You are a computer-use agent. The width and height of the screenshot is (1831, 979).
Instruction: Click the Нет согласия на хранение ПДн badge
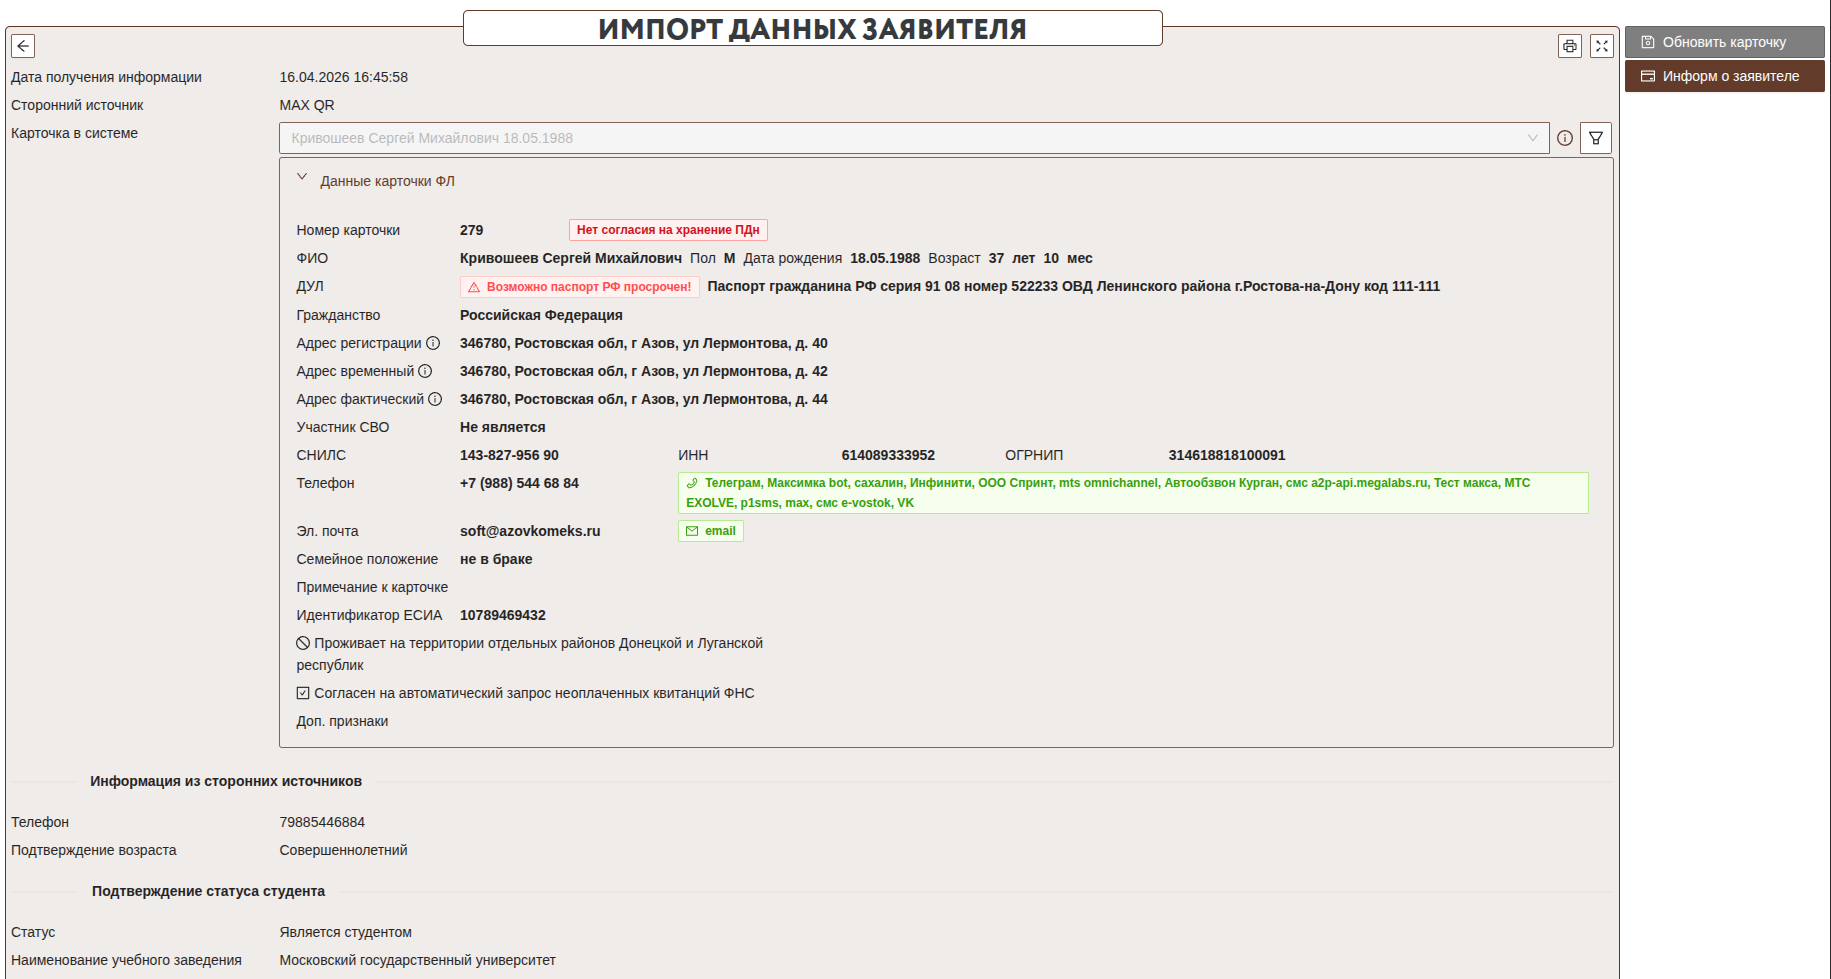pyautogui.click(x=668, y=230)
